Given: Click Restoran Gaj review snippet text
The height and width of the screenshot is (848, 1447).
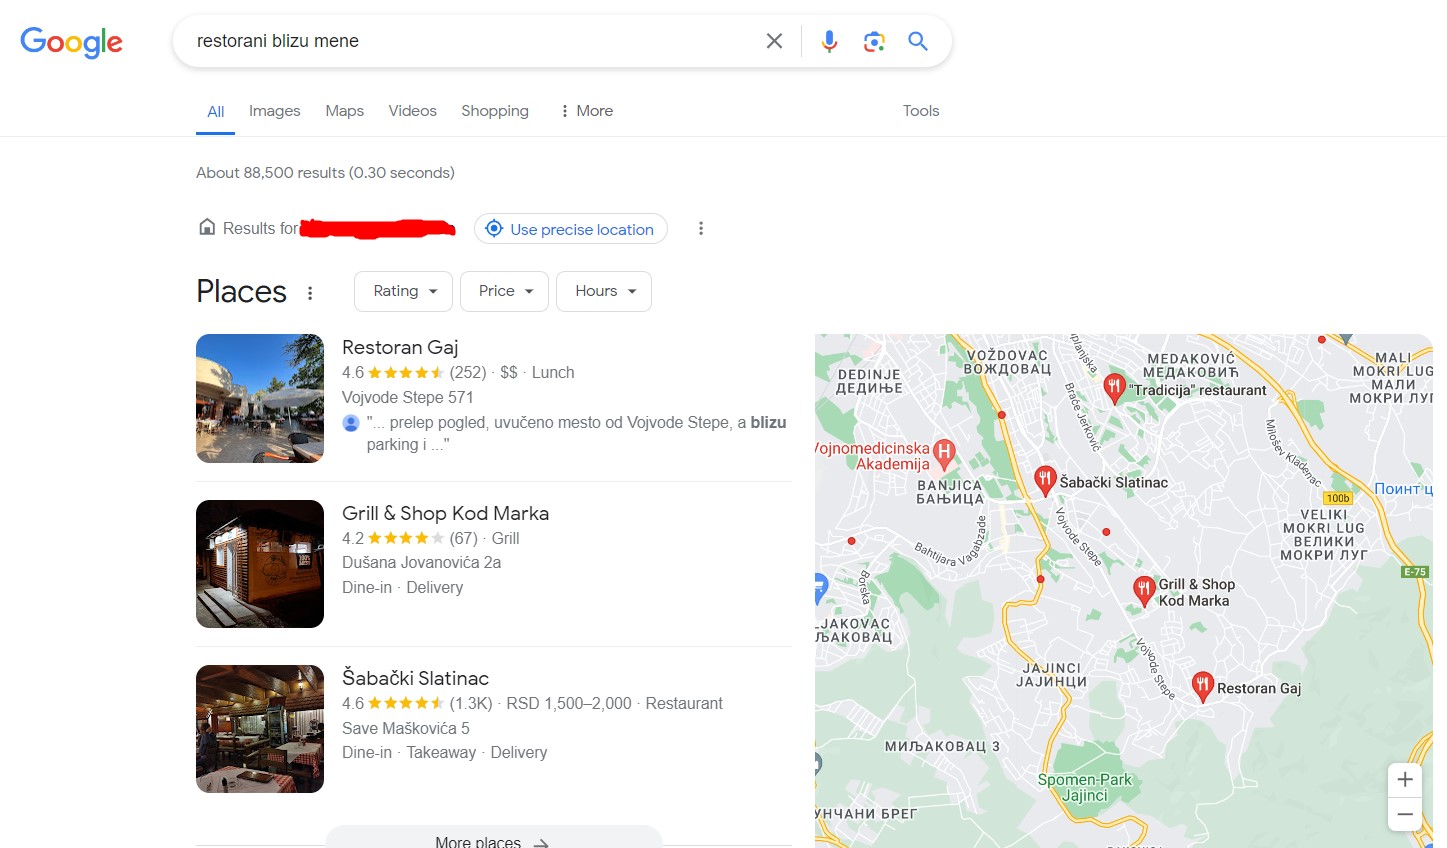Looking at the screenshot, I should coord(576,433).
